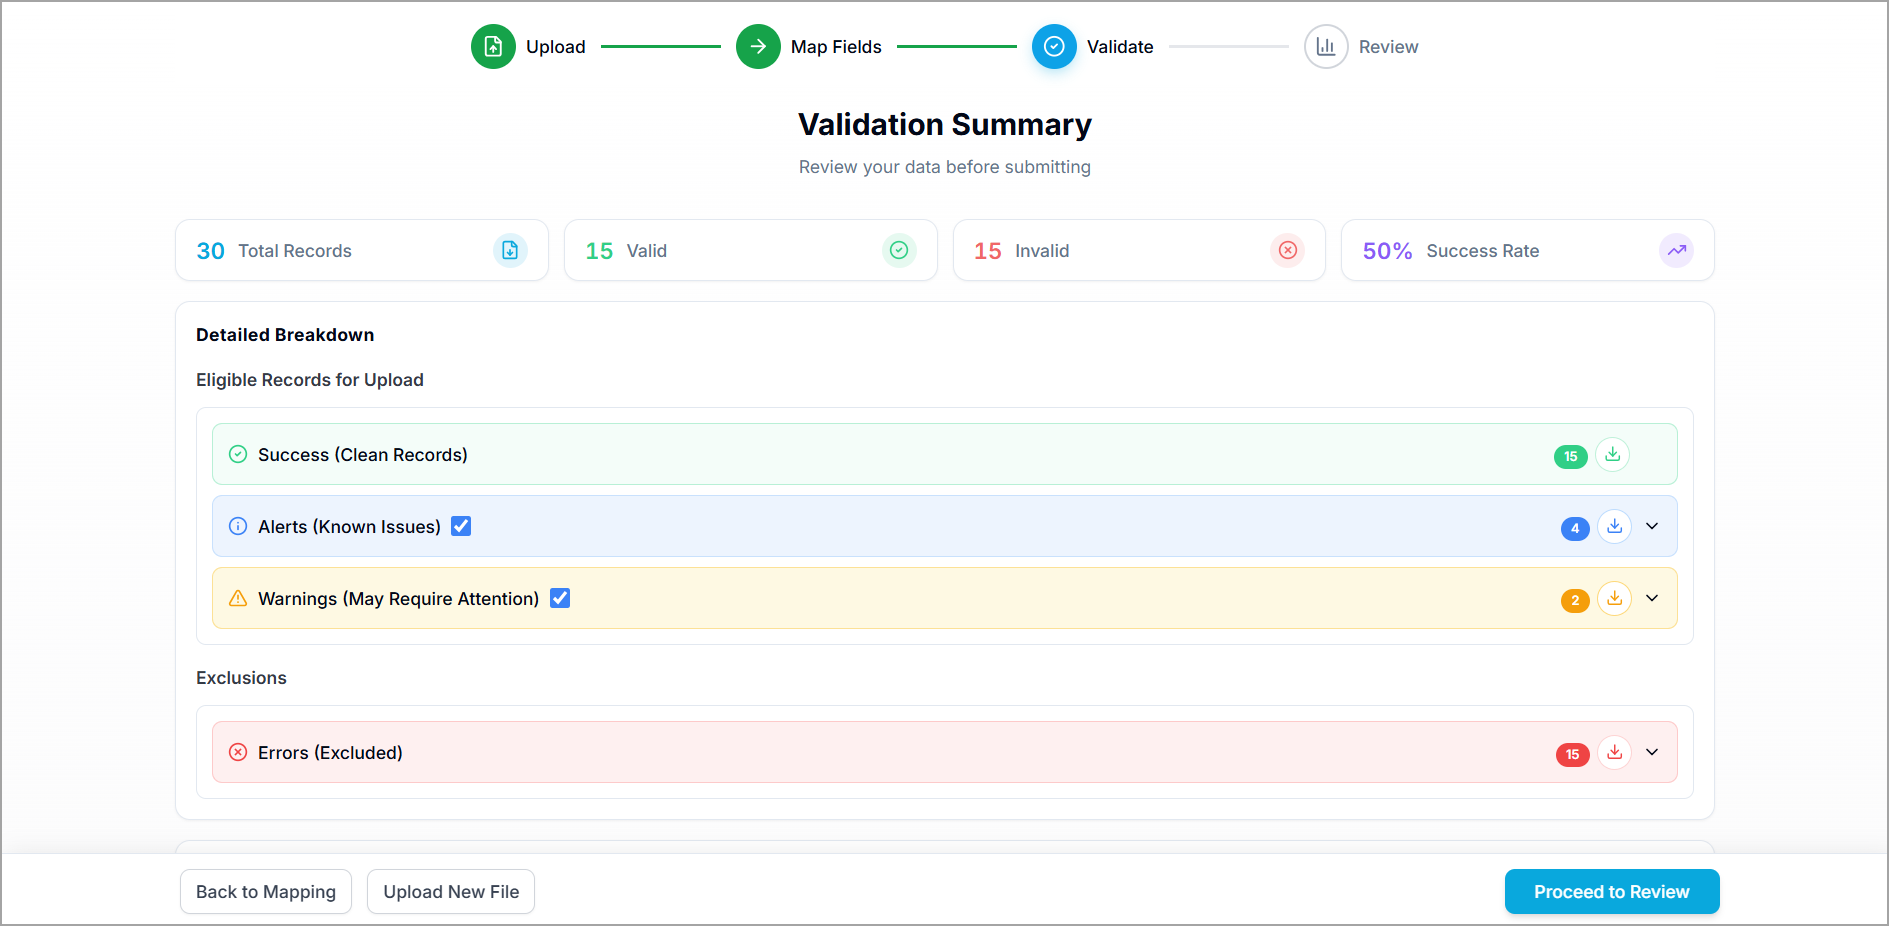Go to the Map Fields step

758,47
